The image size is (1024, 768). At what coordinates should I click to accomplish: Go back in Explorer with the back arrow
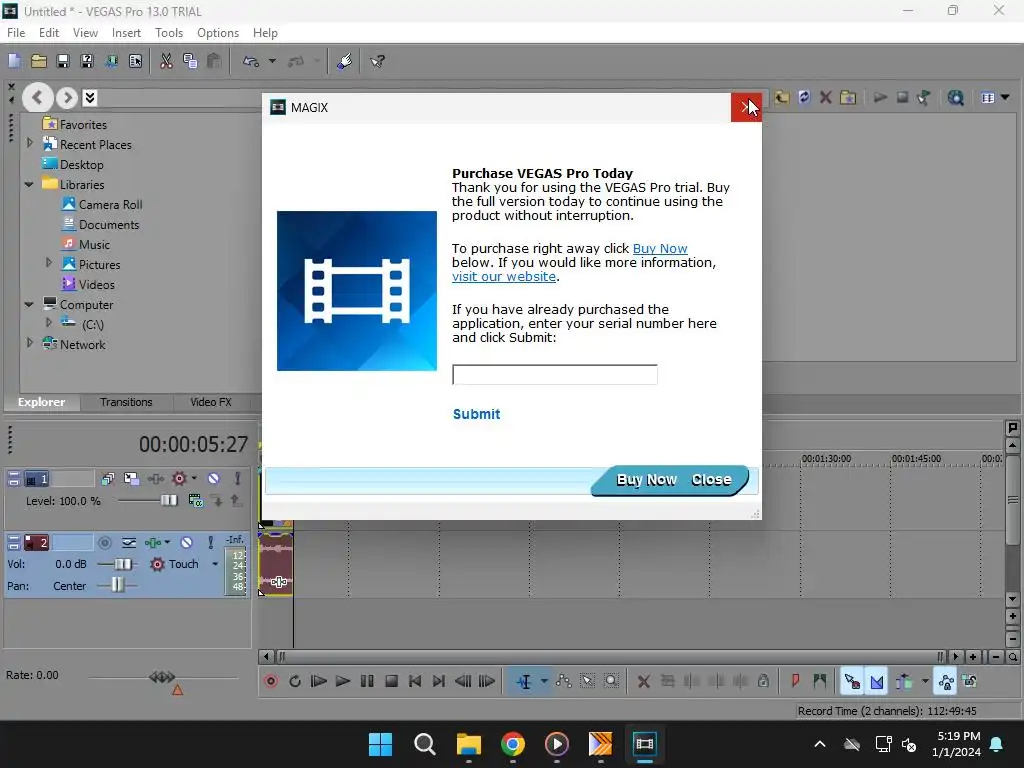click(37, 98)
